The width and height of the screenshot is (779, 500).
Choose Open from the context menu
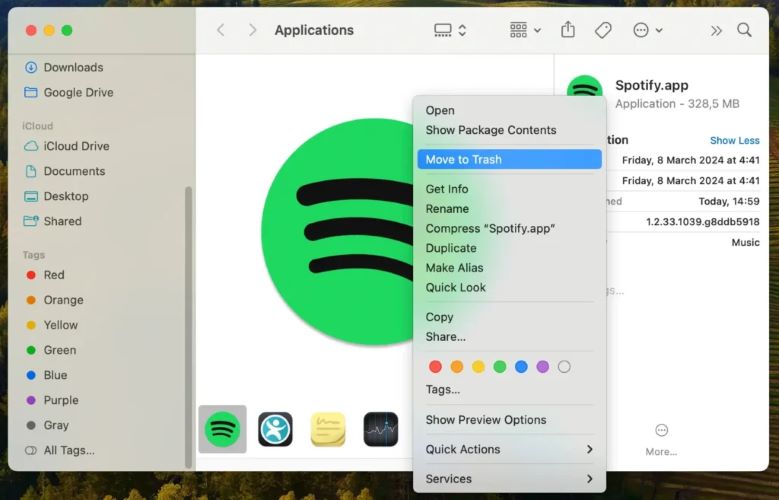509,110
